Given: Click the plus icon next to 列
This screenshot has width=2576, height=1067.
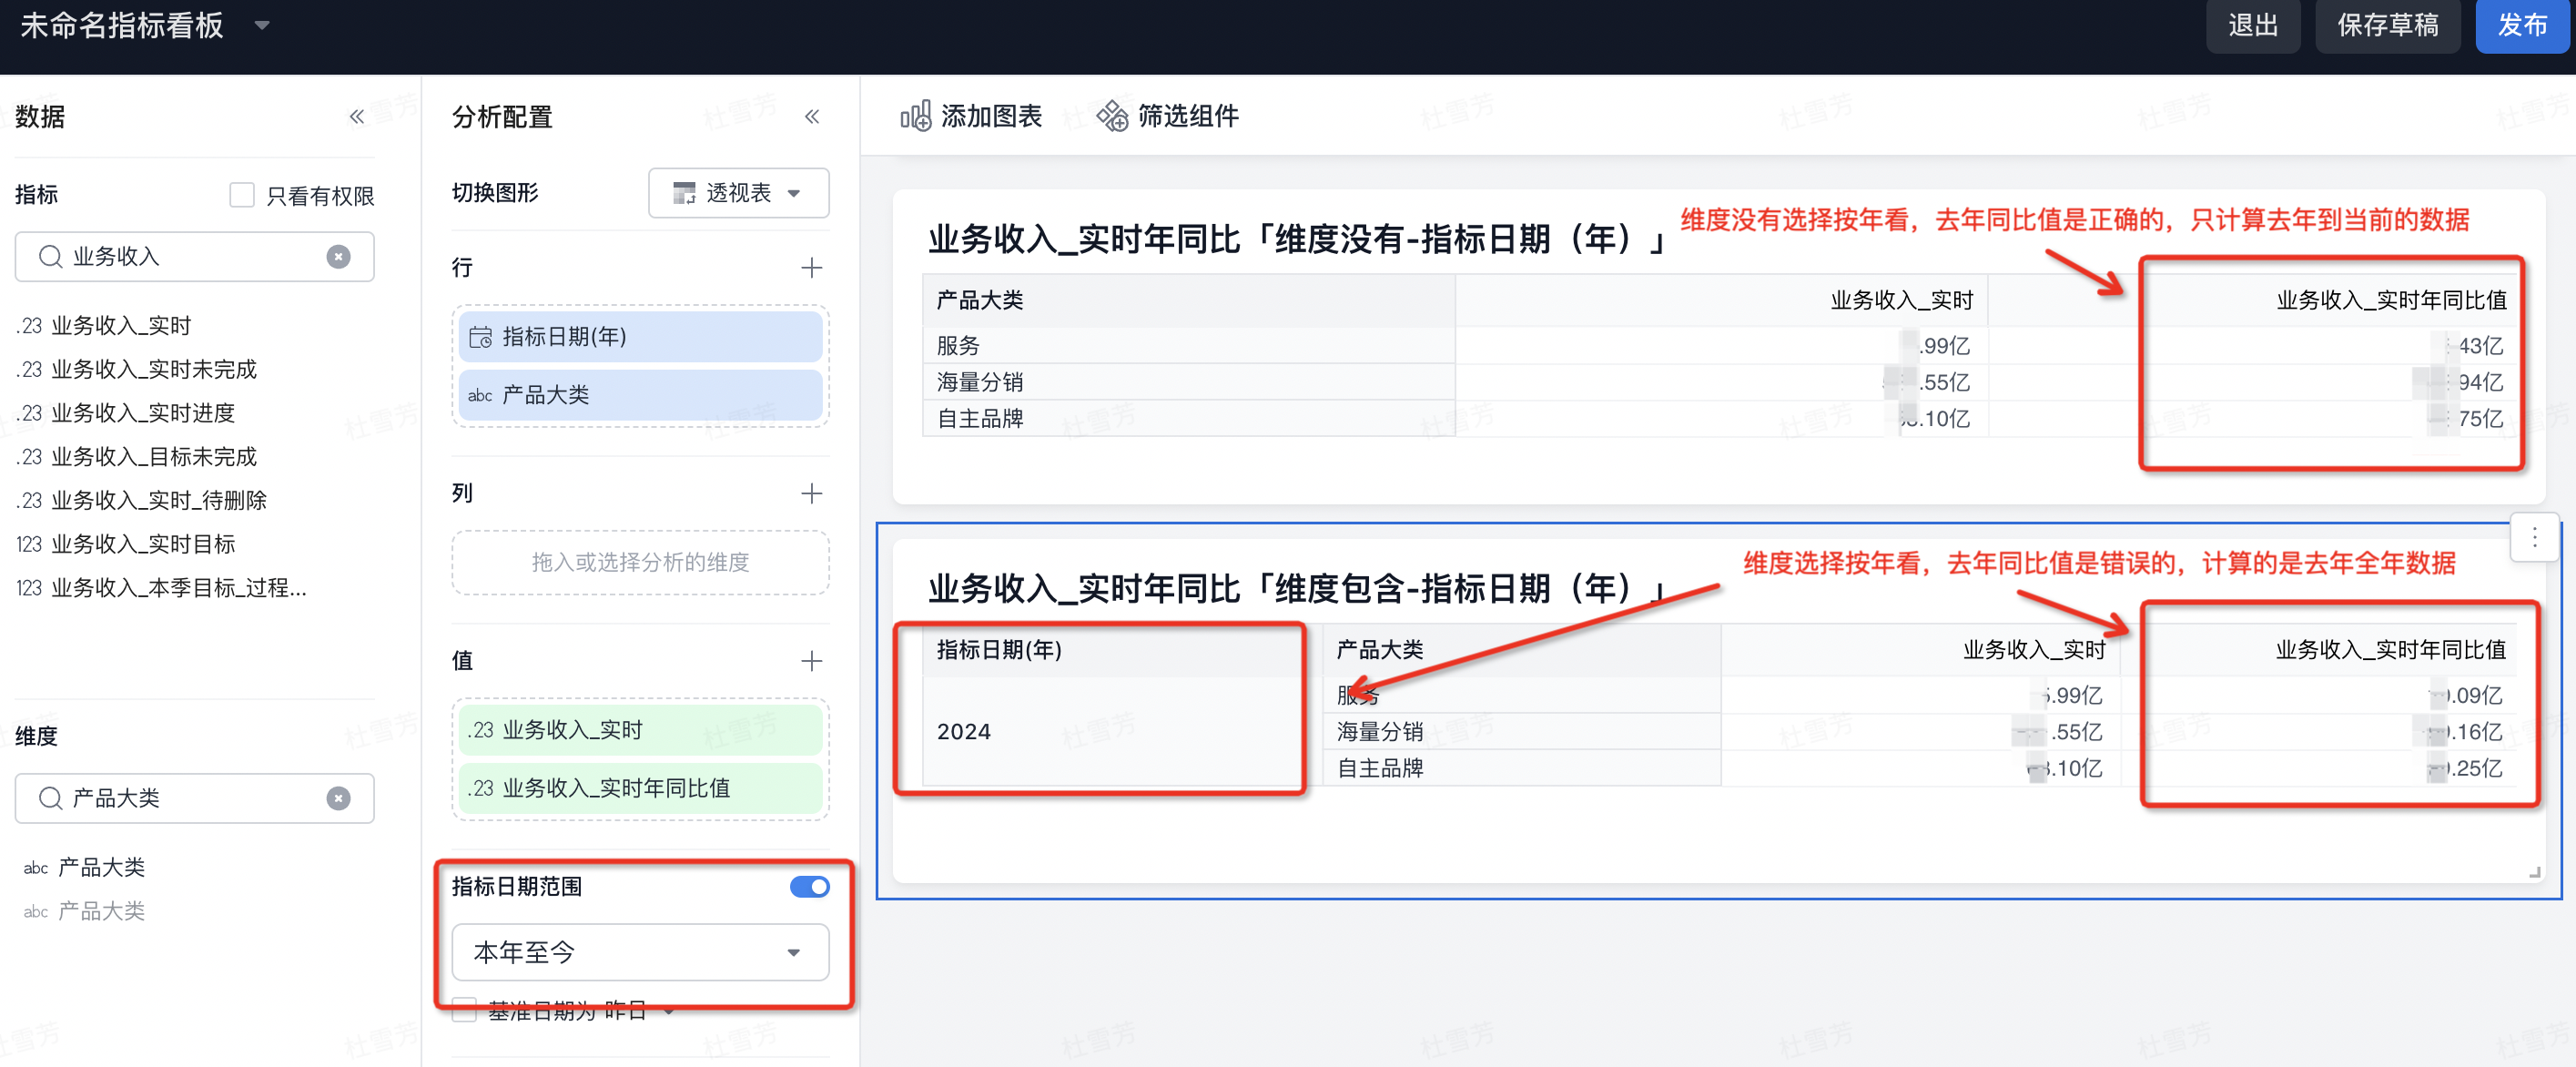Looking at the screenshot, I should coord(811,493).
